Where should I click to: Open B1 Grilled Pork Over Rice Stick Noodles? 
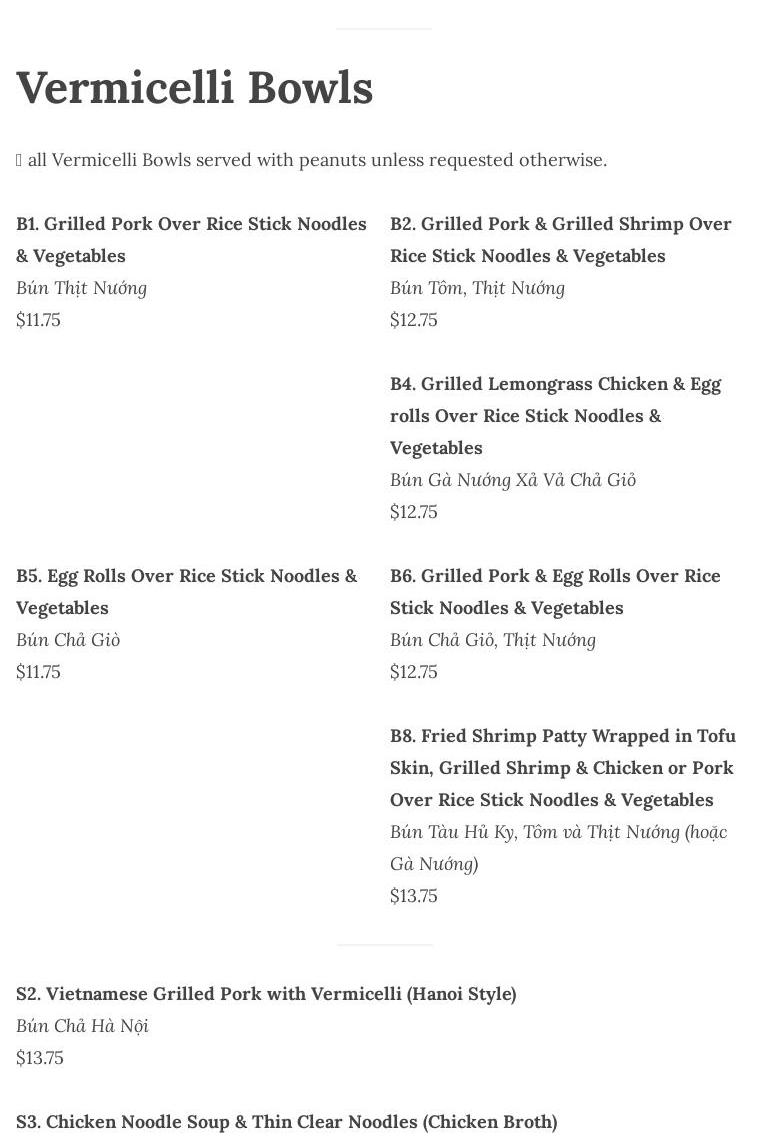(191, 240)
